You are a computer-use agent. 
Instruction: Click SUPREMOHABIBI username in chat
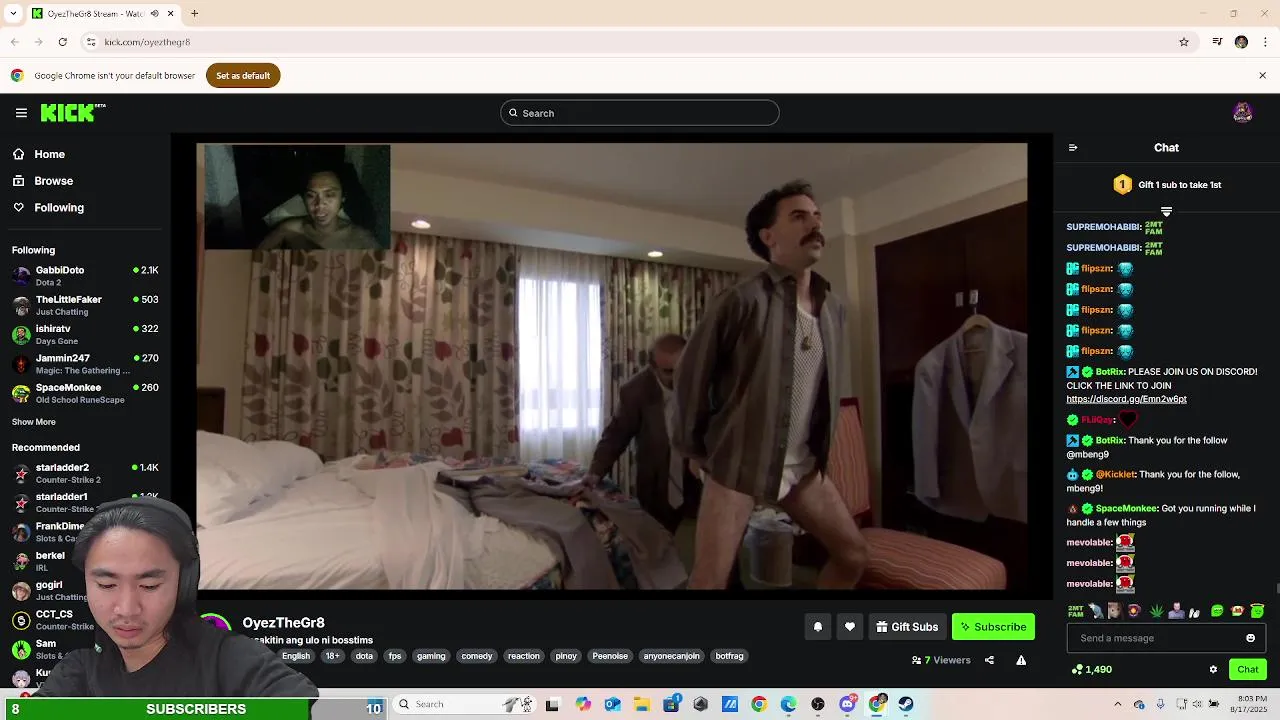(x=1103, y=227)
